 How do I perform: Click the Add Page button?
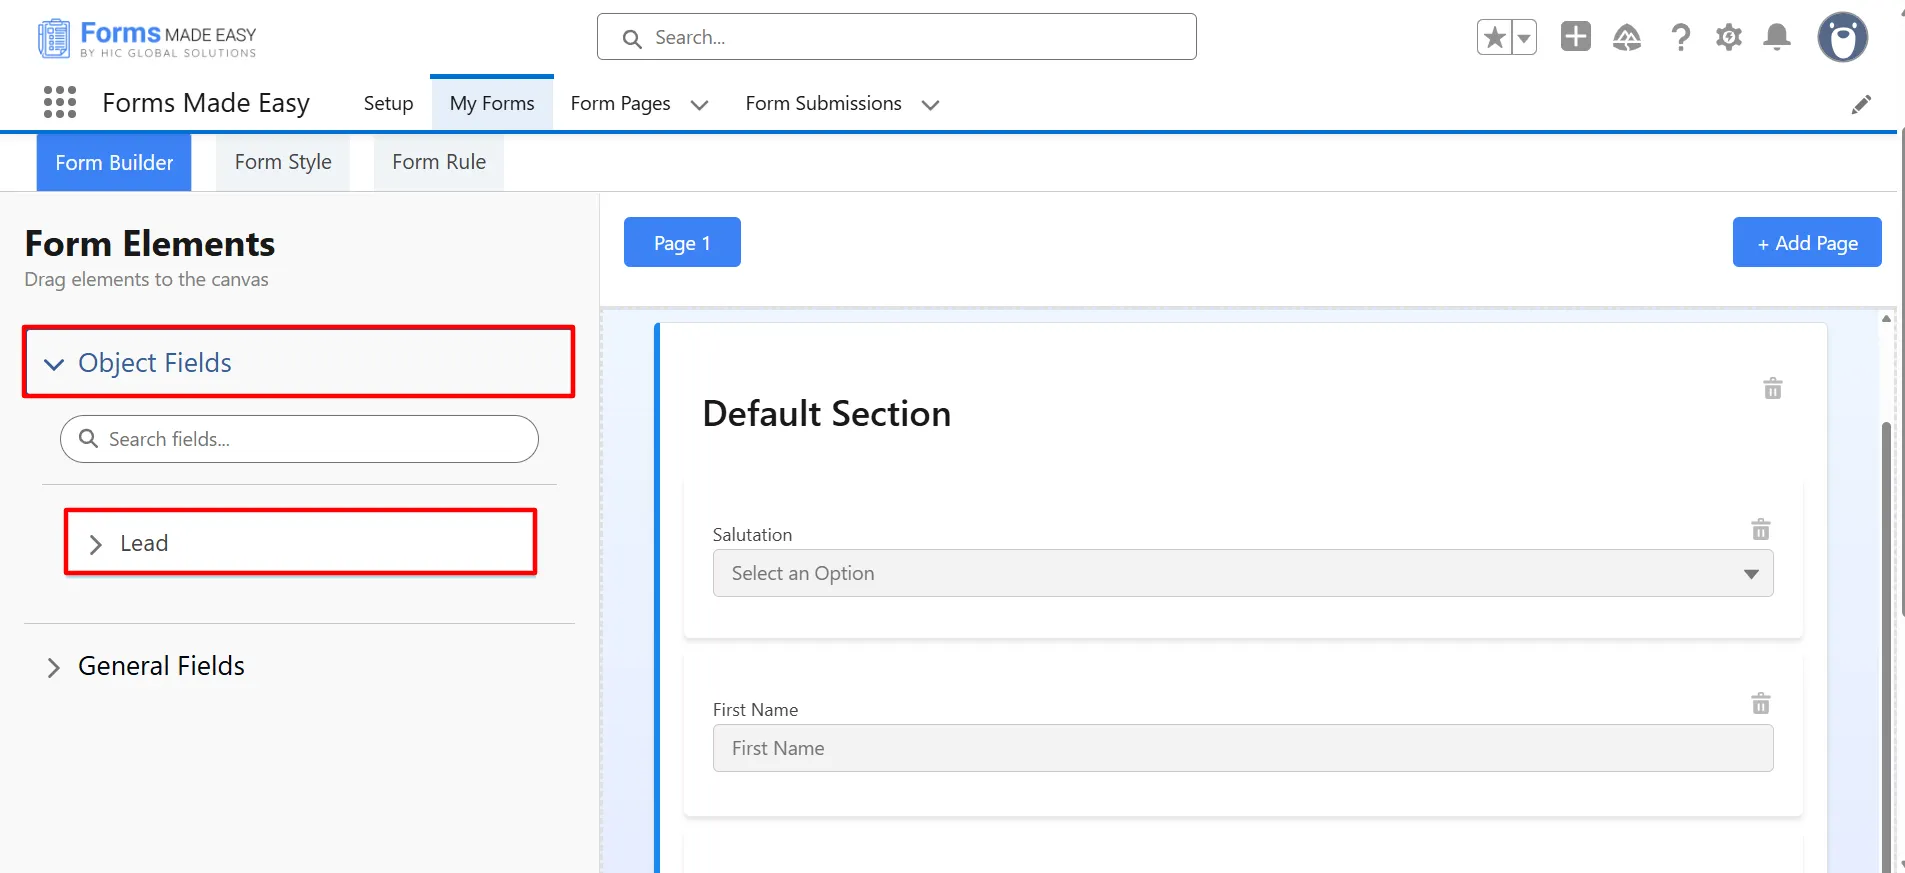point(1806,243)
